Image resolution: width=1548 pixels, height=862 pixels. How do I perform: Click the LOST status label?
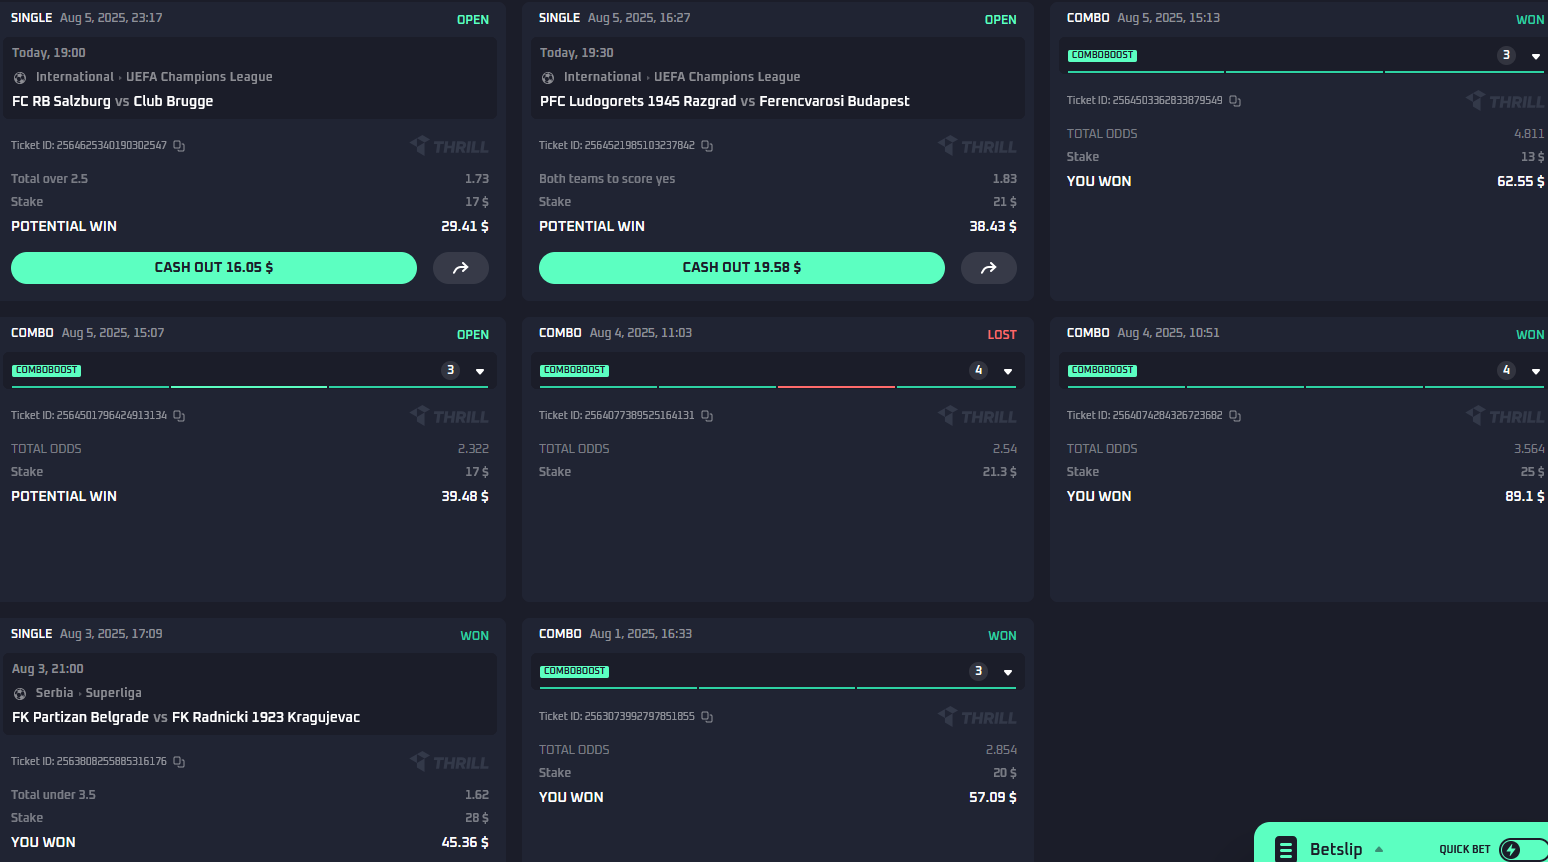coord(1002,335)
